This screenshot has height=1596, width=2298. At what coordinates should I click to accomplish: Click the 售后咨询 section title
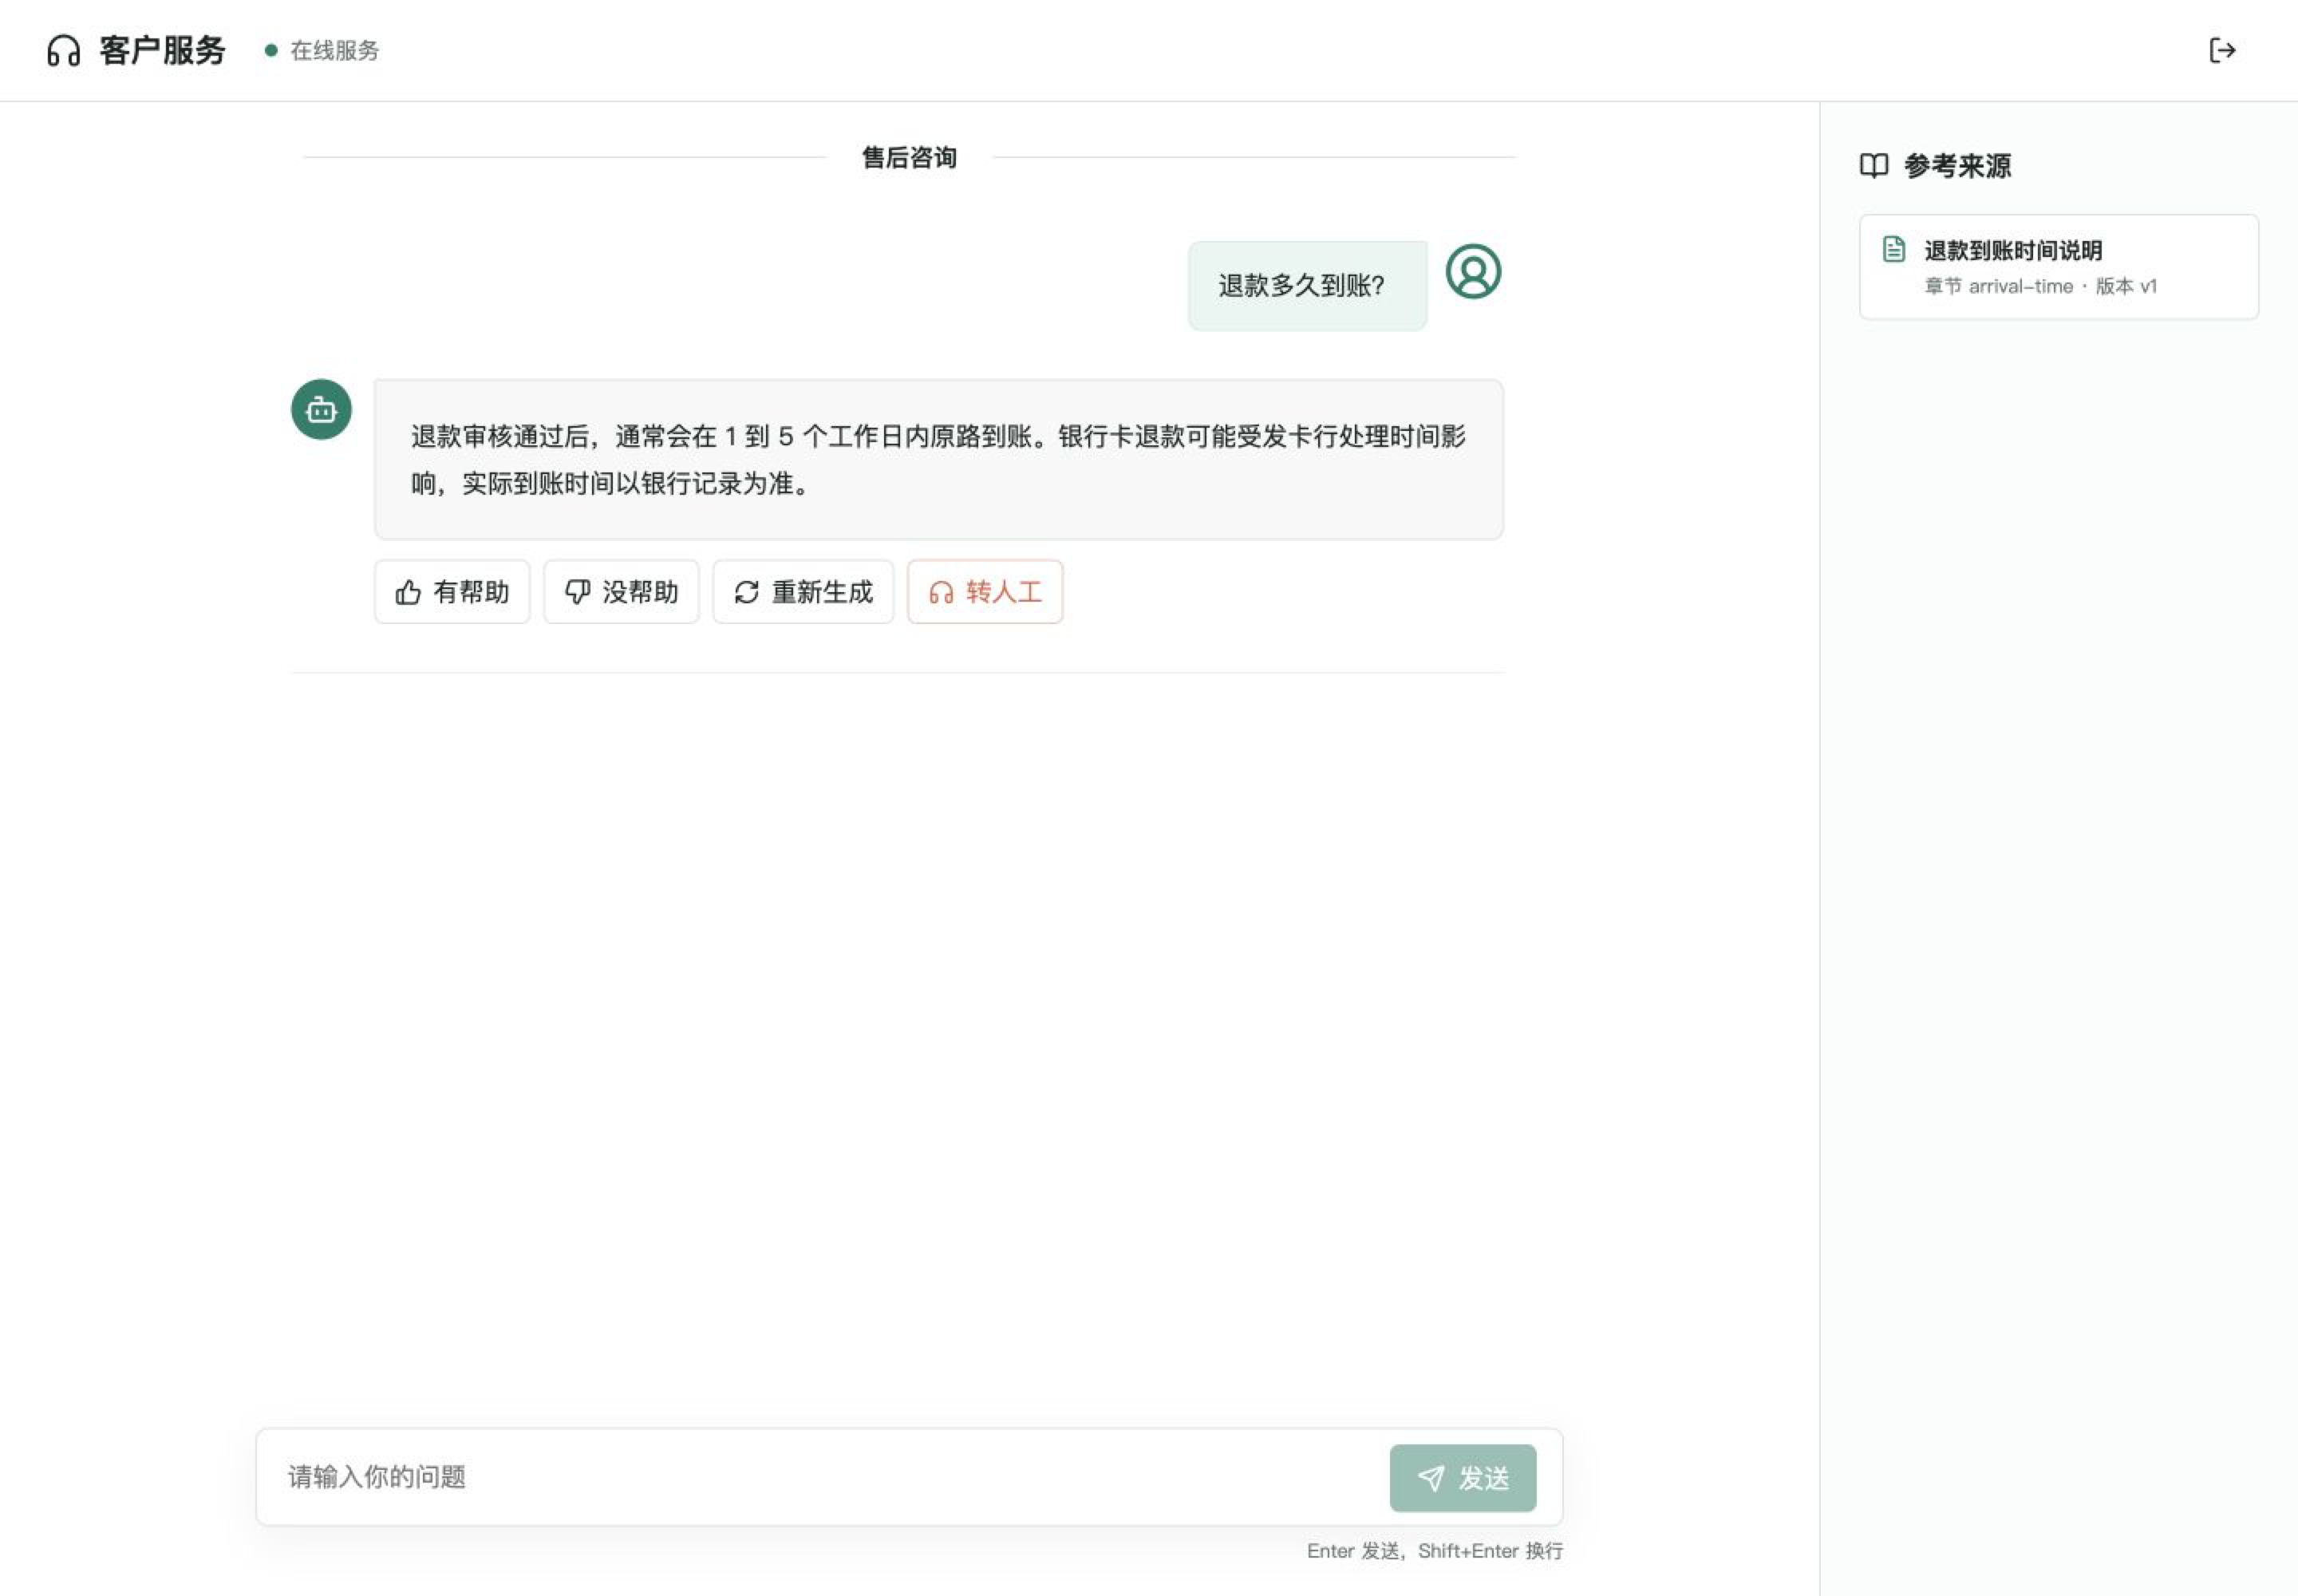pos(909,157)
